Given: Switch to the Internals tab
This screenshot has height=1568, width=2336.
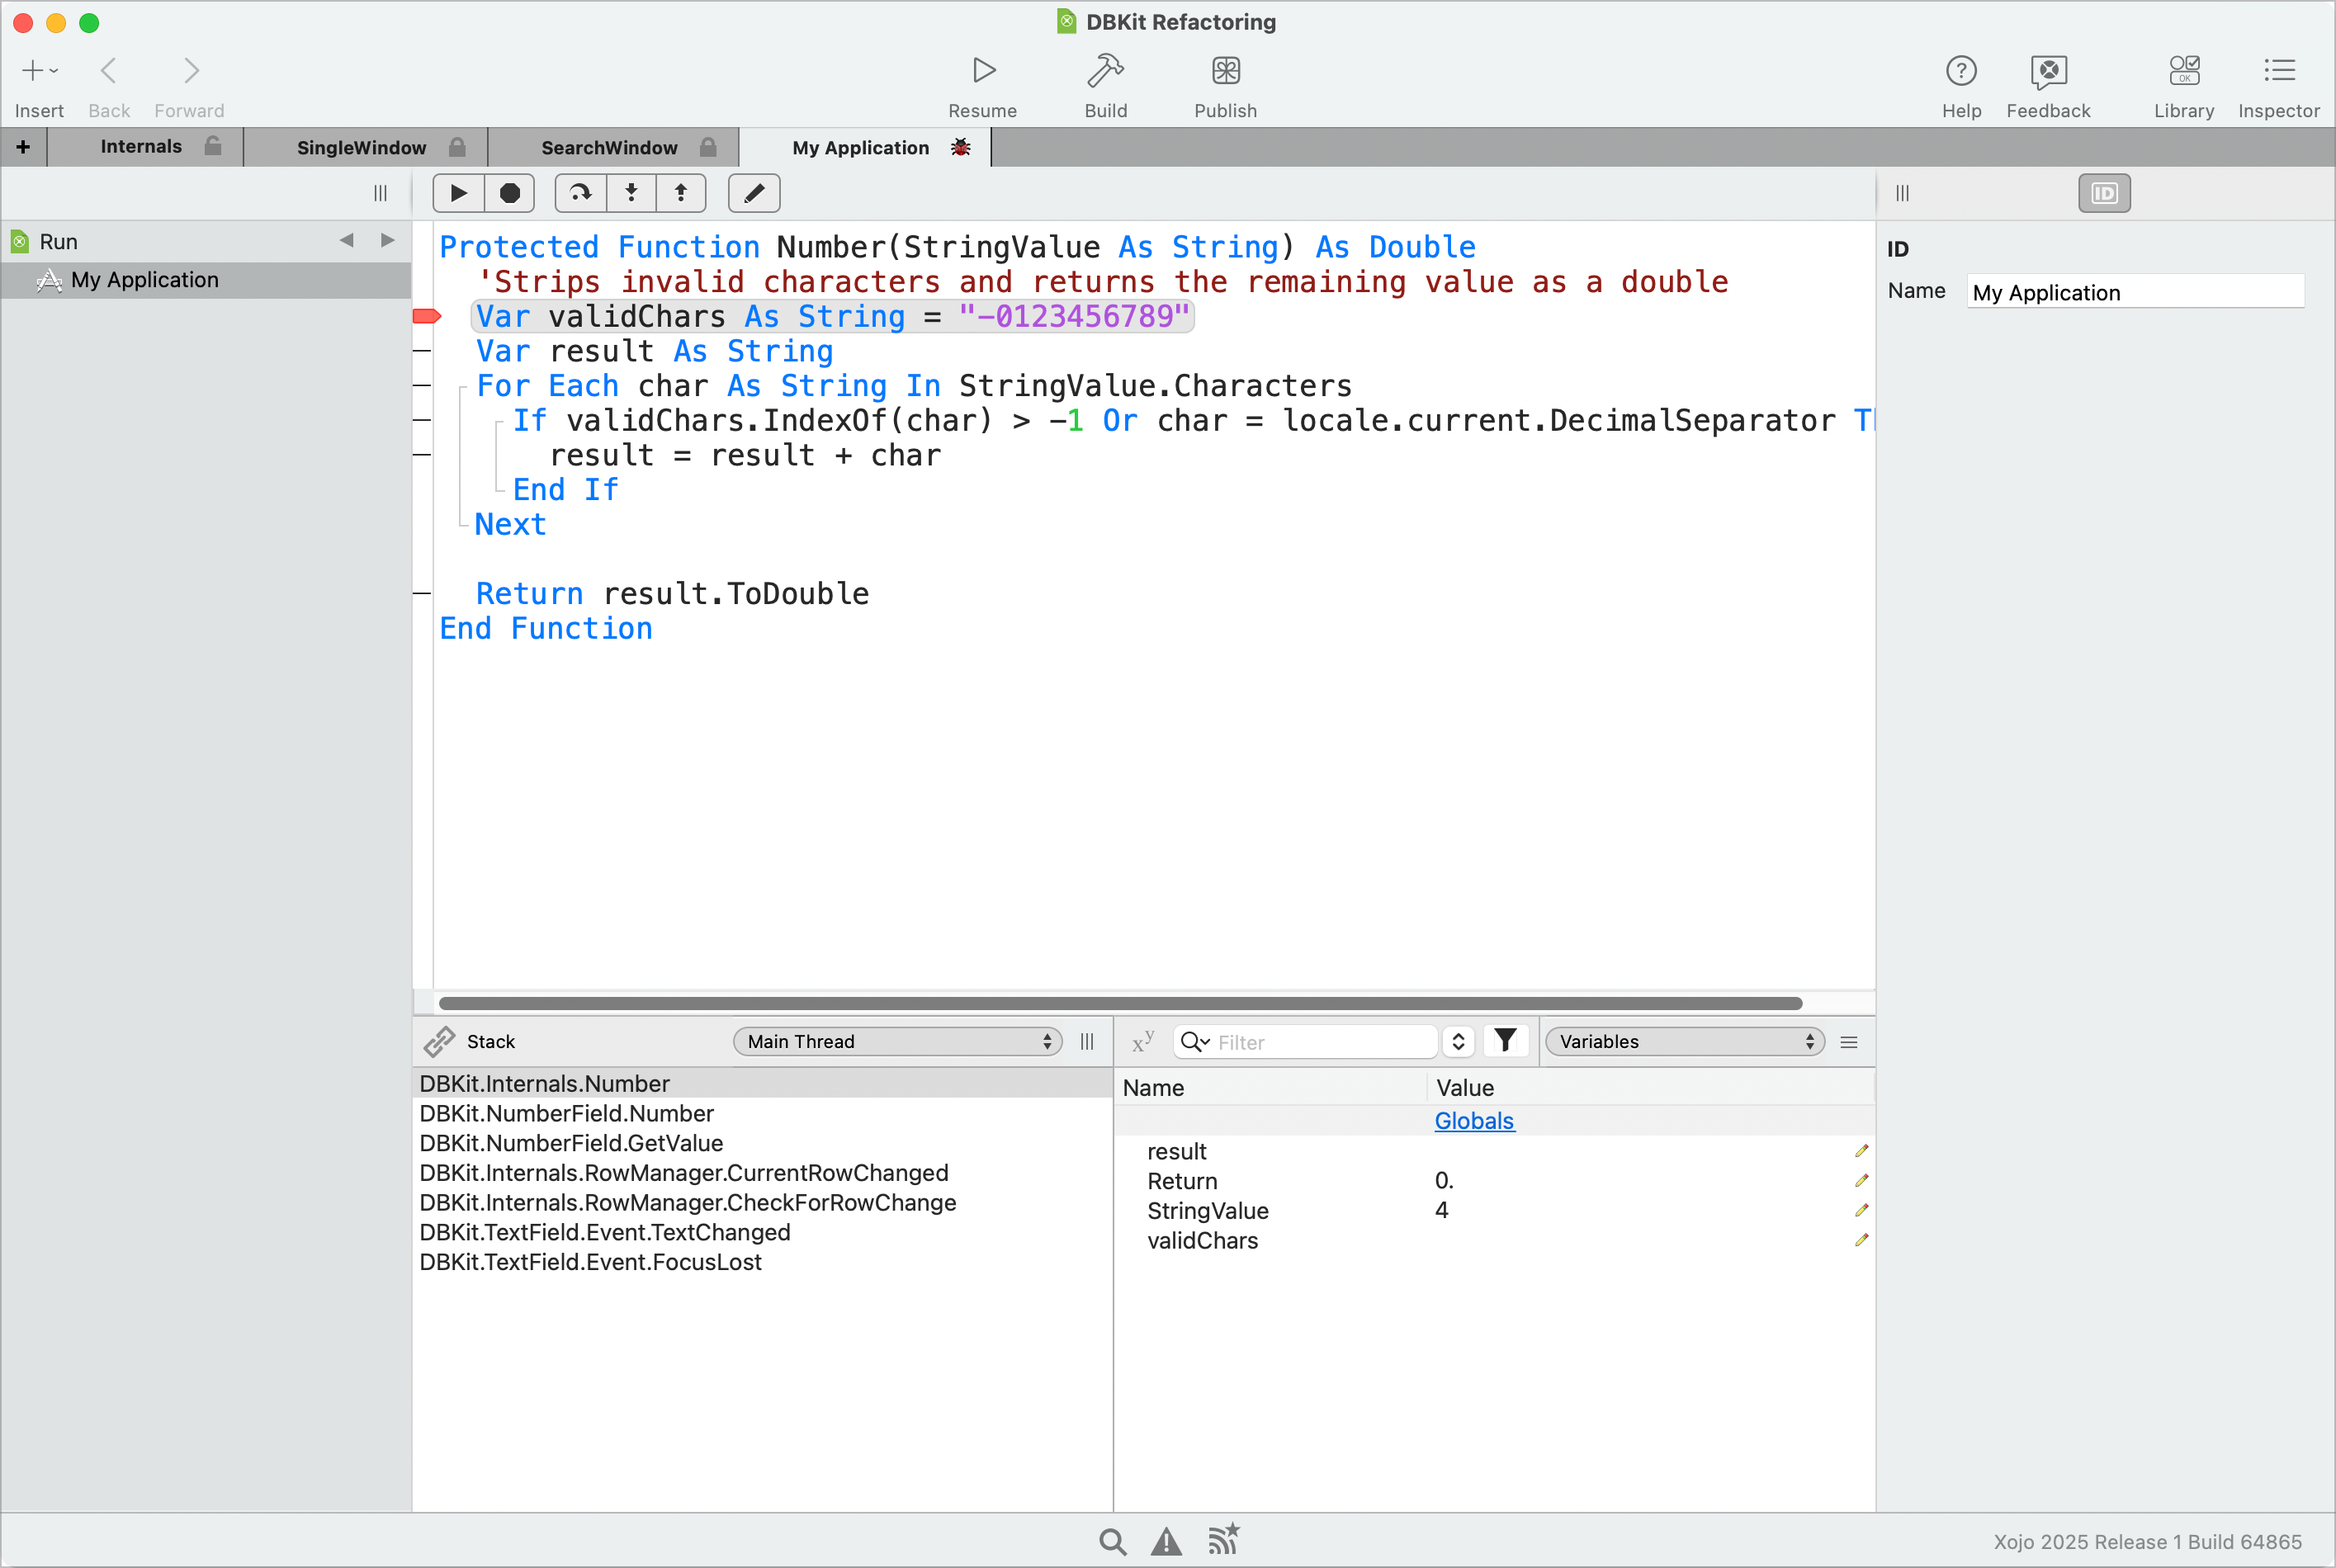Looking at the screenshot, I should pos(141,147).
